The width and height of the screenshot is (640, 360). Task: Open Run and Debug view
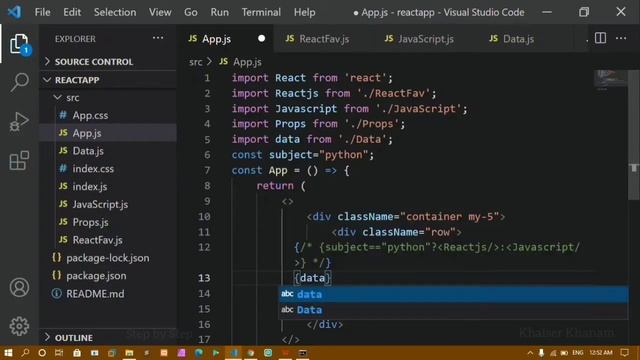click(19, 121)
